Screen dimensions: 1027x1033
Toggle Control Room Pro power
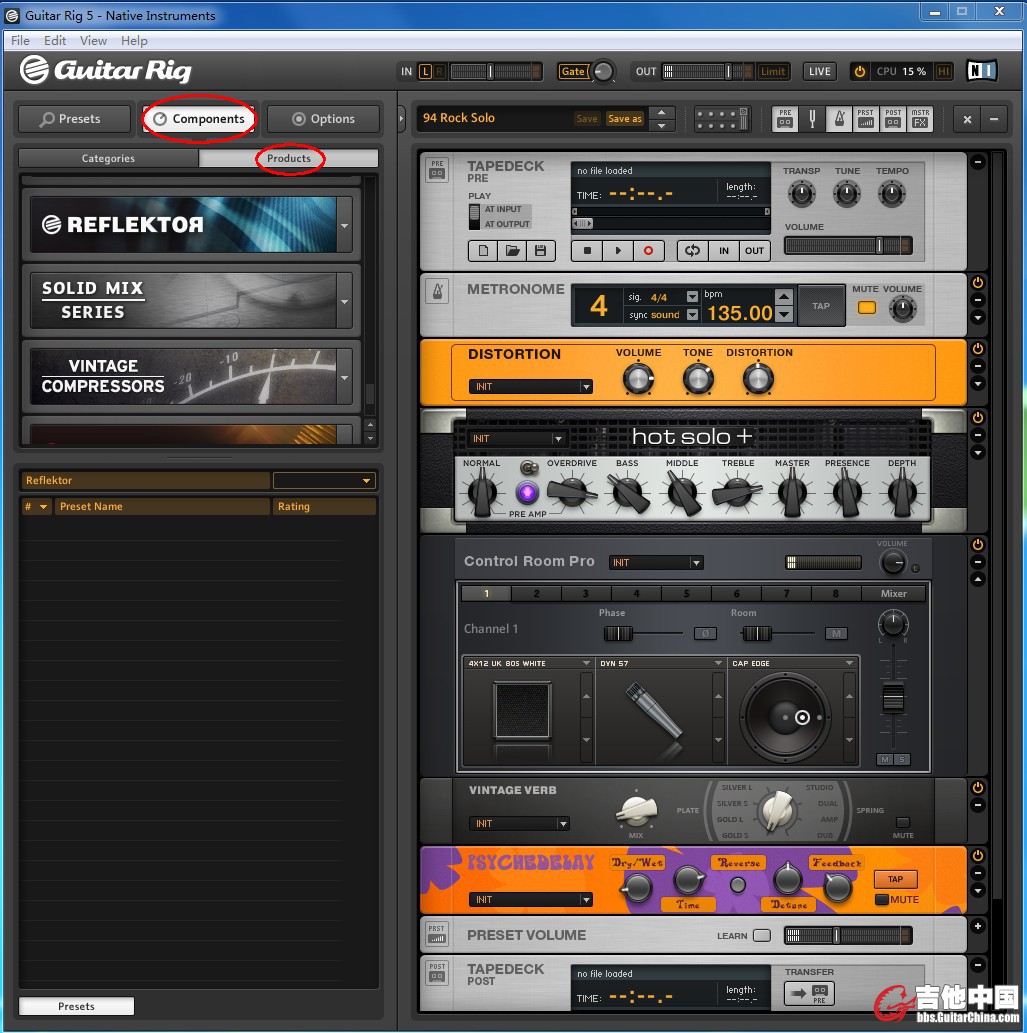tap(978, 545)
